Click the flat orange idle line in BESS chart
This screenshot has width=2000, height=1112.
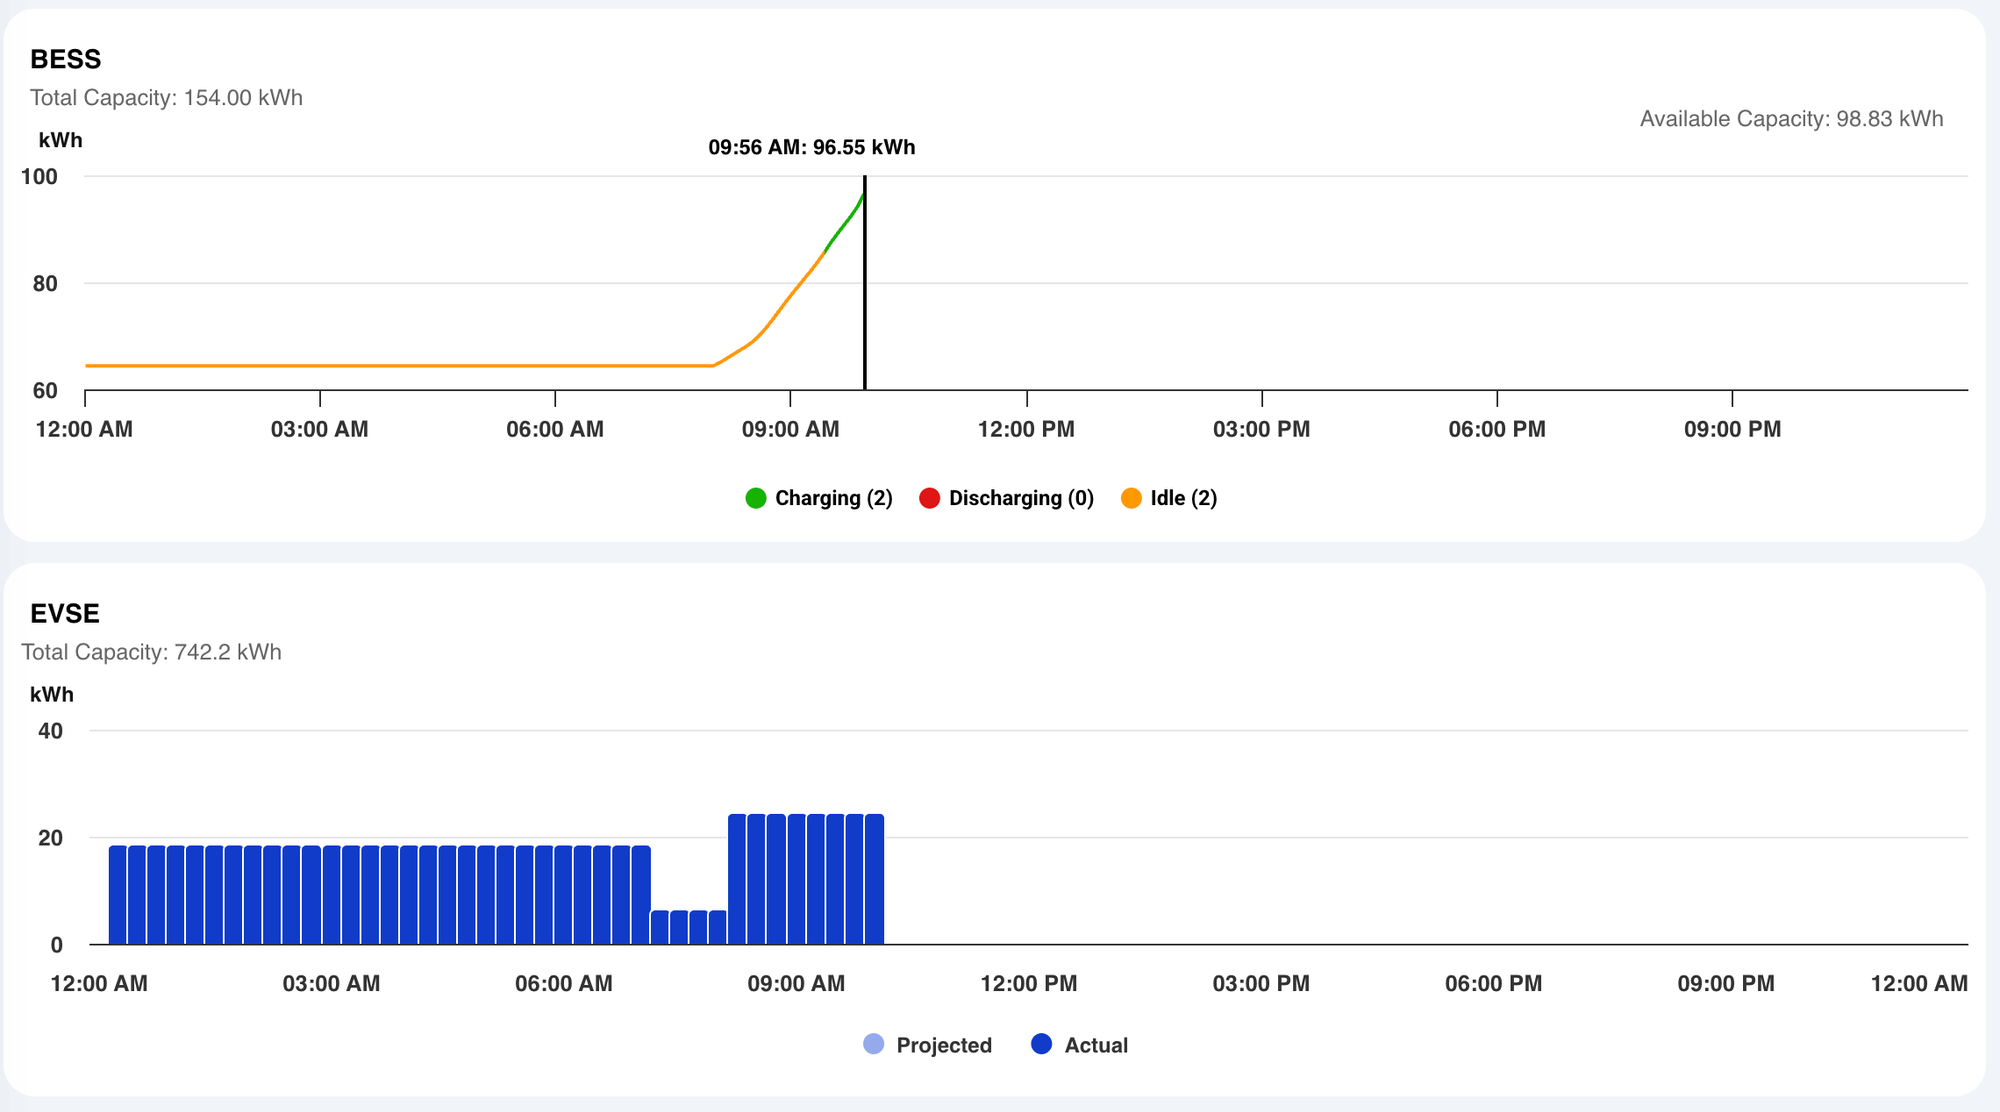[400, 366]
